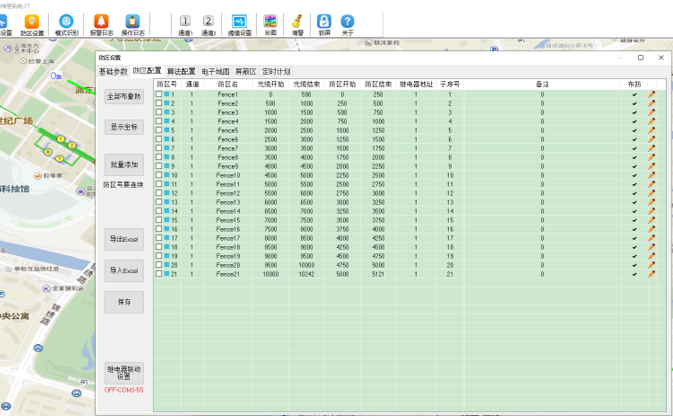Click the 导出Excel button
This screenshot has width=673, height=416.
[x=124, y=240]
